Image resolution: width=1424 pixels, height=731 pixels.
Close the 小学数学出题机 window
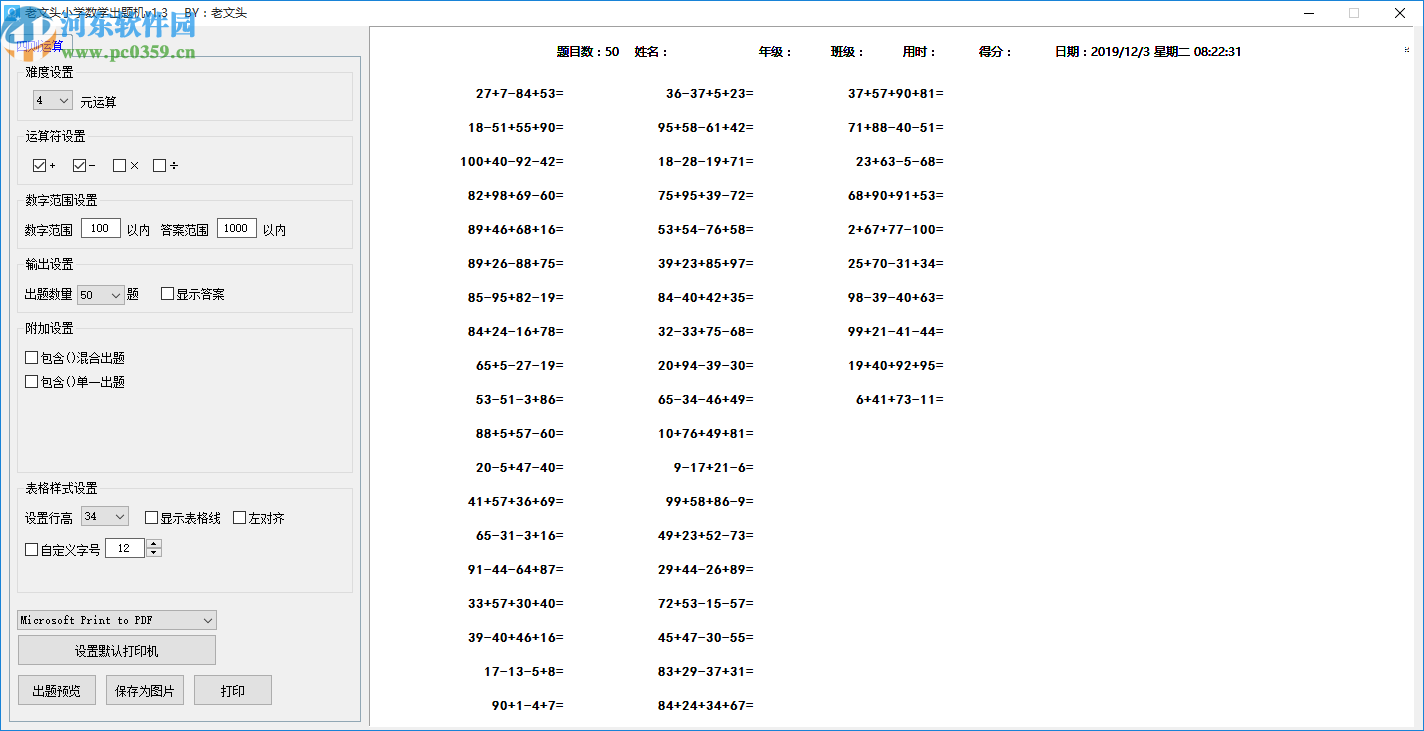[x=1400, y=13]
